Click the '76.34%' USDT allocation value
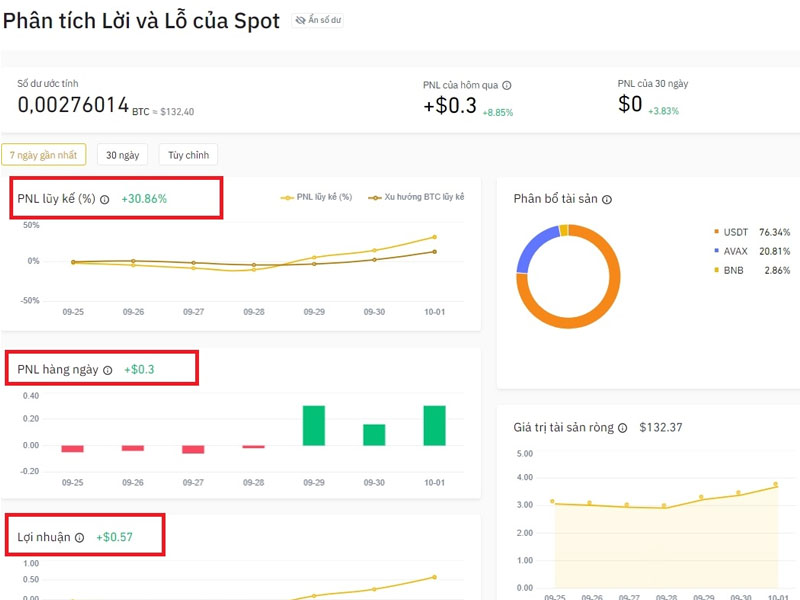Viewport: 800px width, 600px height. point(774,232)
